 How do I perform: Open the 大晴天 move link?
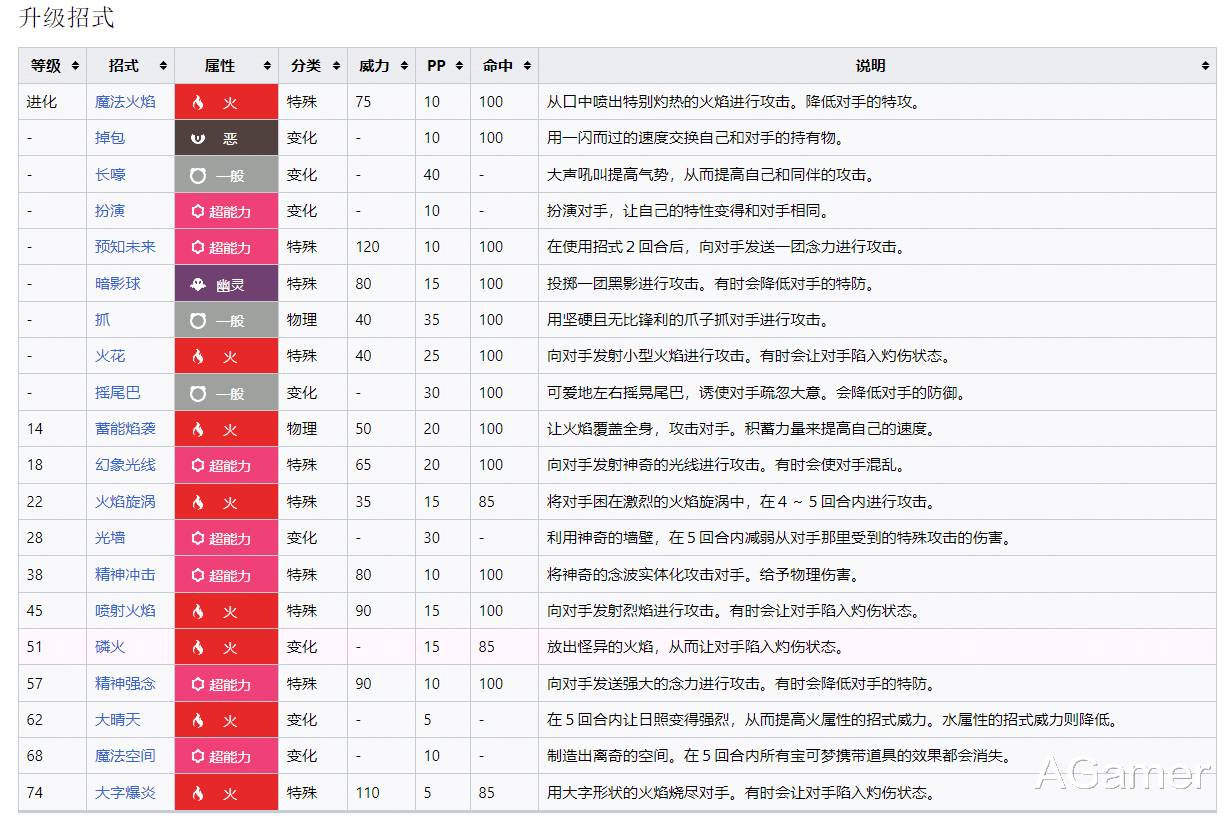[x=118, y=720]
